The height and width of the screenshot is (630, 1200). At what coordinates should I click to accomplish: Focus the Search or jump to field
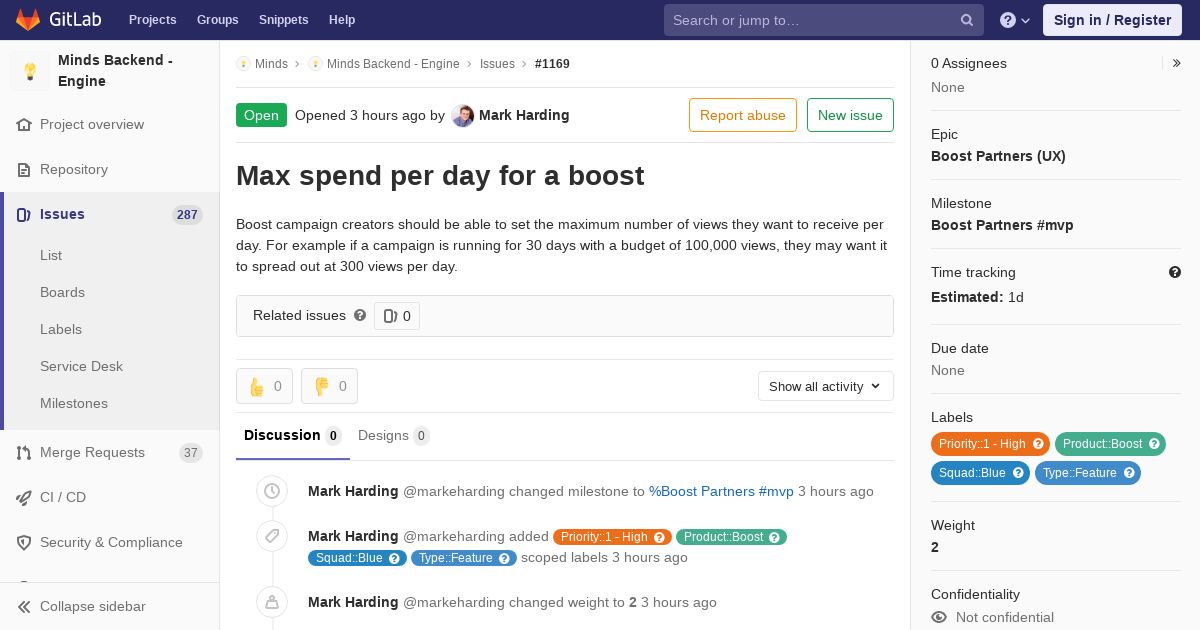[810, 20]
